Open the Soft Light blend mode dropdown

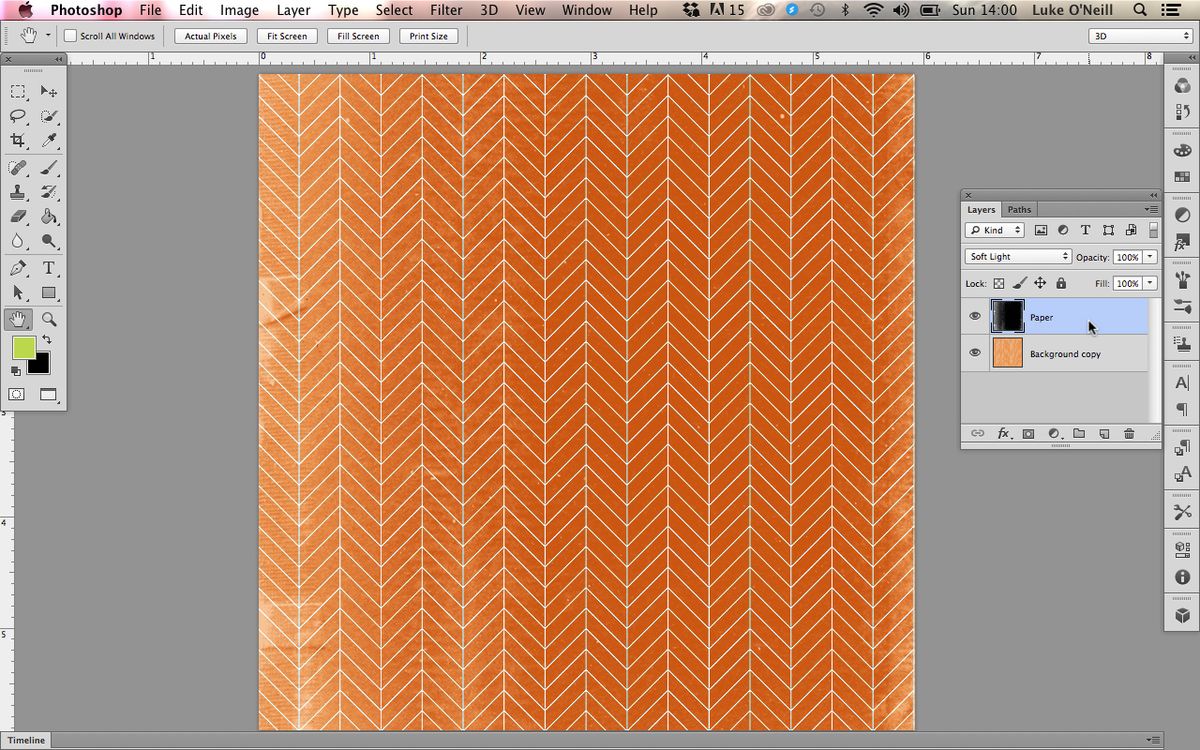[1016, 256]
